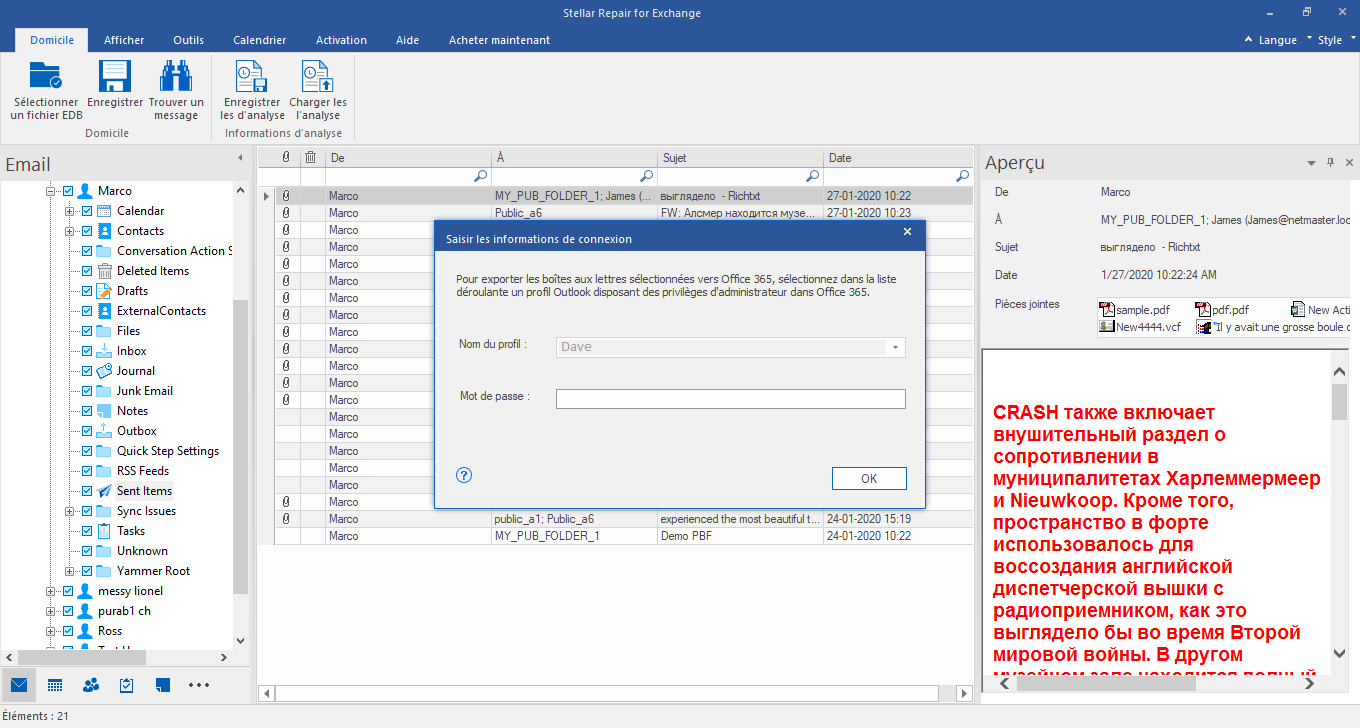This screenshot has height=728, width=1360.
Task: Open New4444.vcf attachment
Action: (x=1139, y=326)
